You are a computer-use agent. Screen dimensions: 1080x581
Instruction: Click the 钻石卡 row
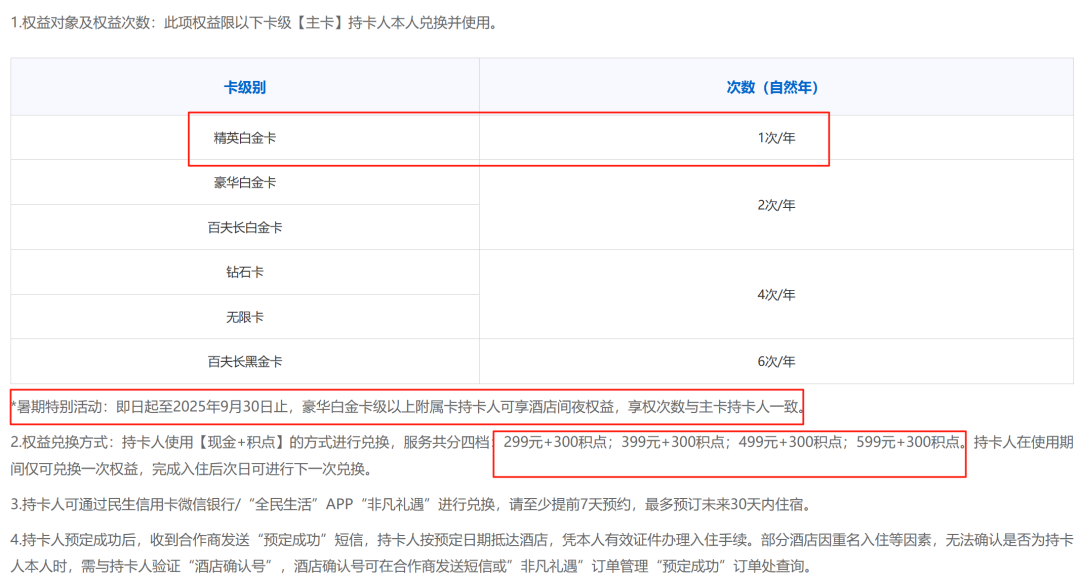(245, 272)
